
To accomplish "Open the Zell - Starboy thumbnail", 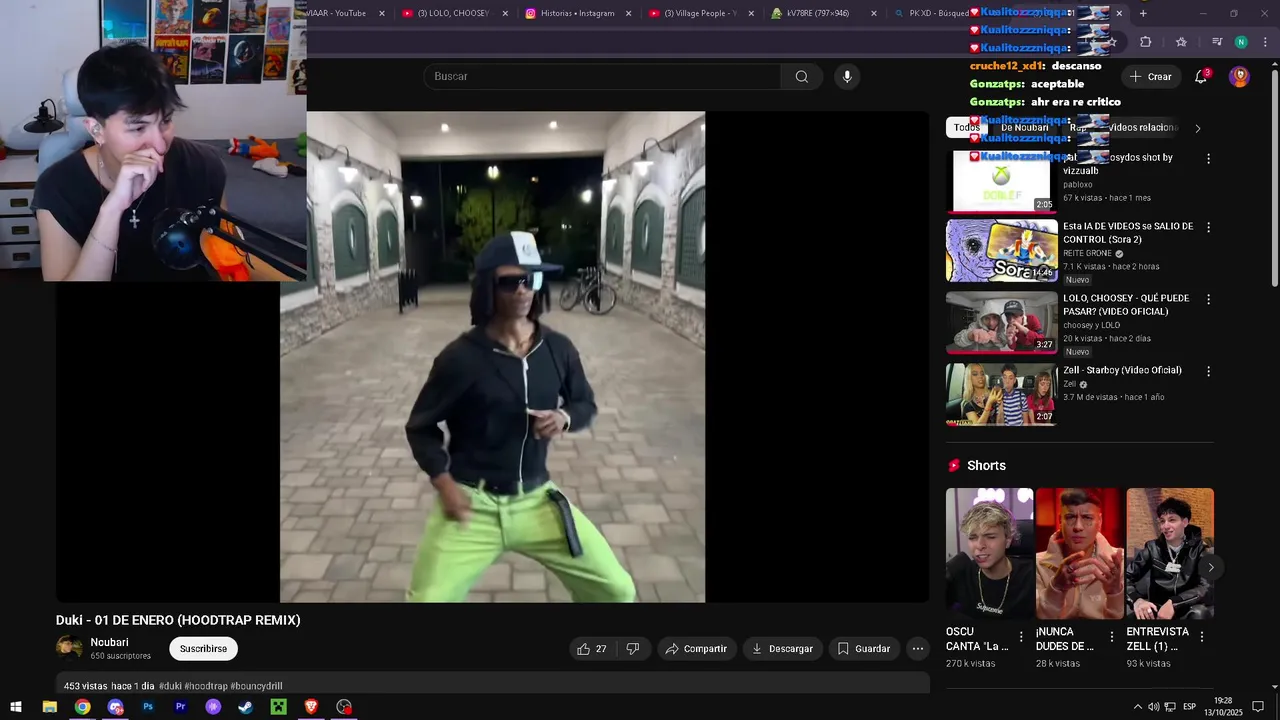I will point(1001,394).
